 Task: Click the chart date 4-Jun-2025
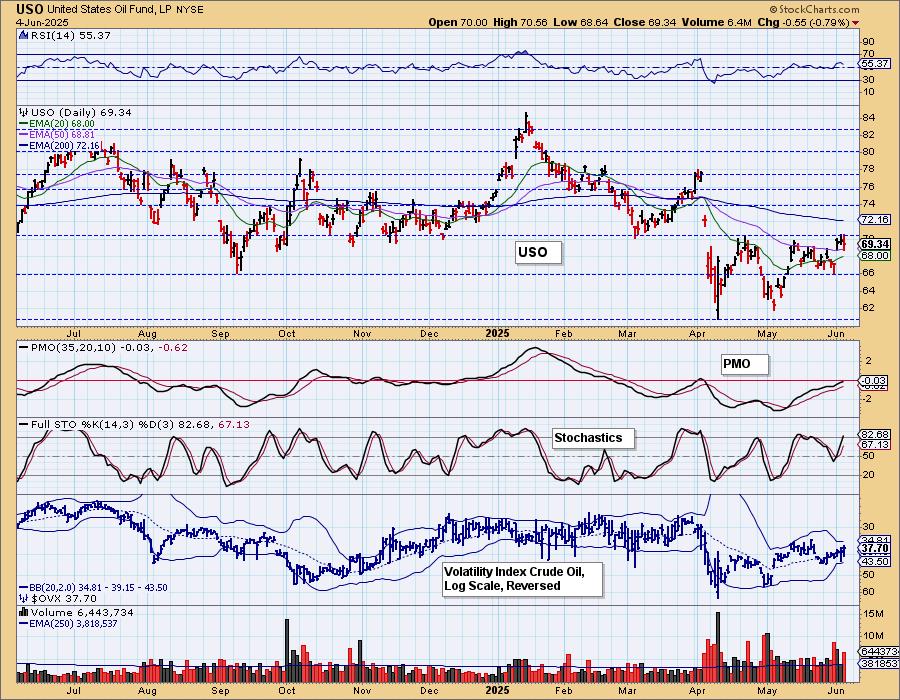42,22
